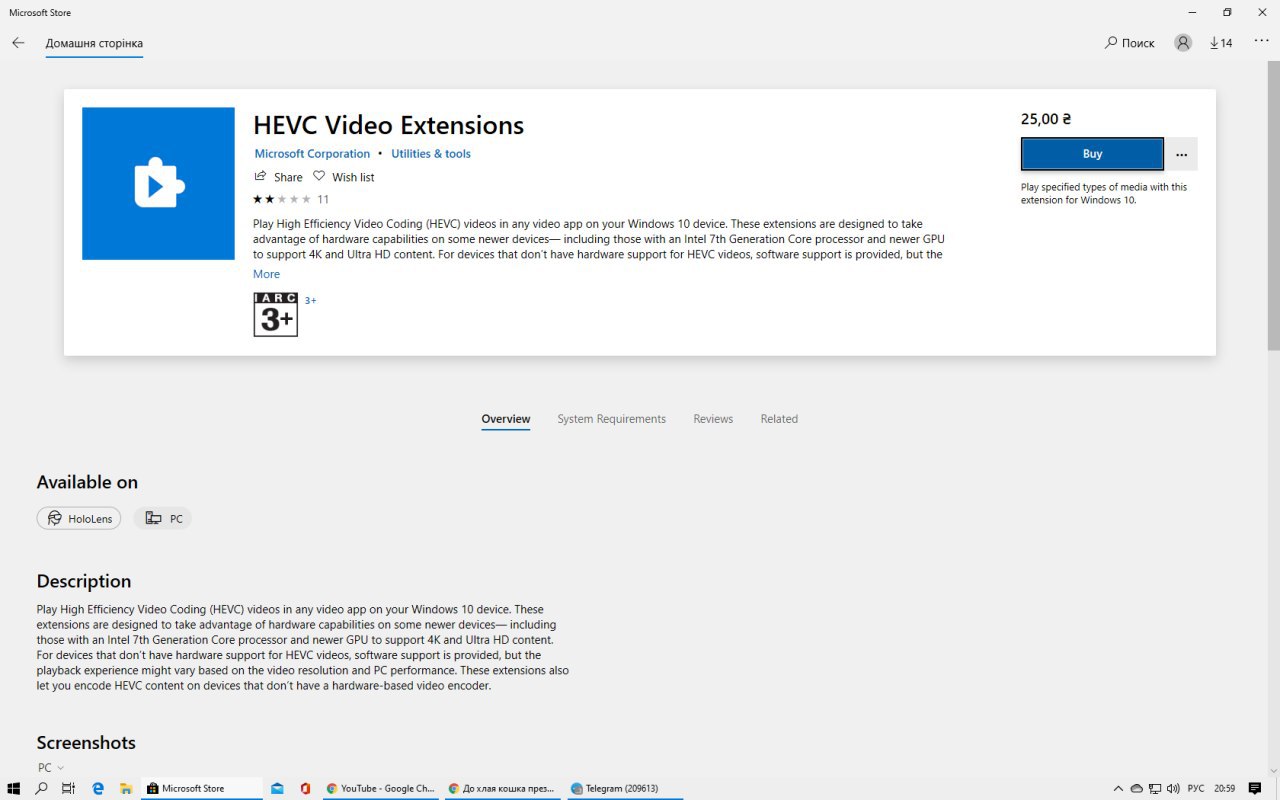Buy the app for 25,00 ₴

(1092, 154)
